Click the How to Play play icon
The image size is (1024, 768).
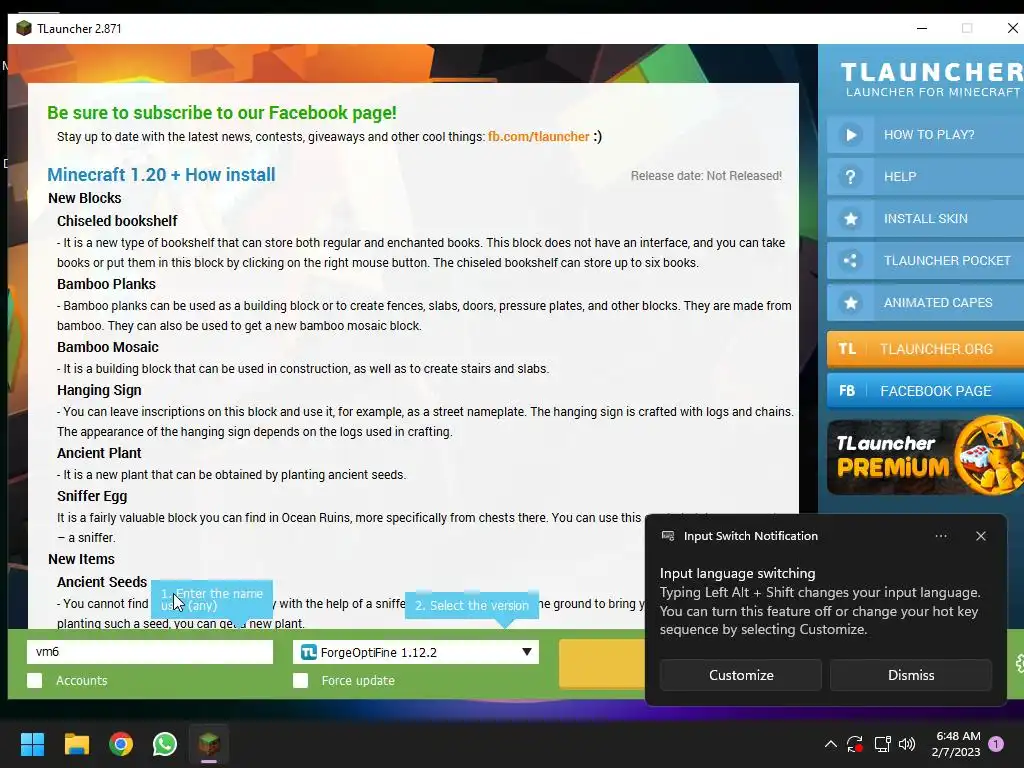pyautogui.click(x=850, y=135)
